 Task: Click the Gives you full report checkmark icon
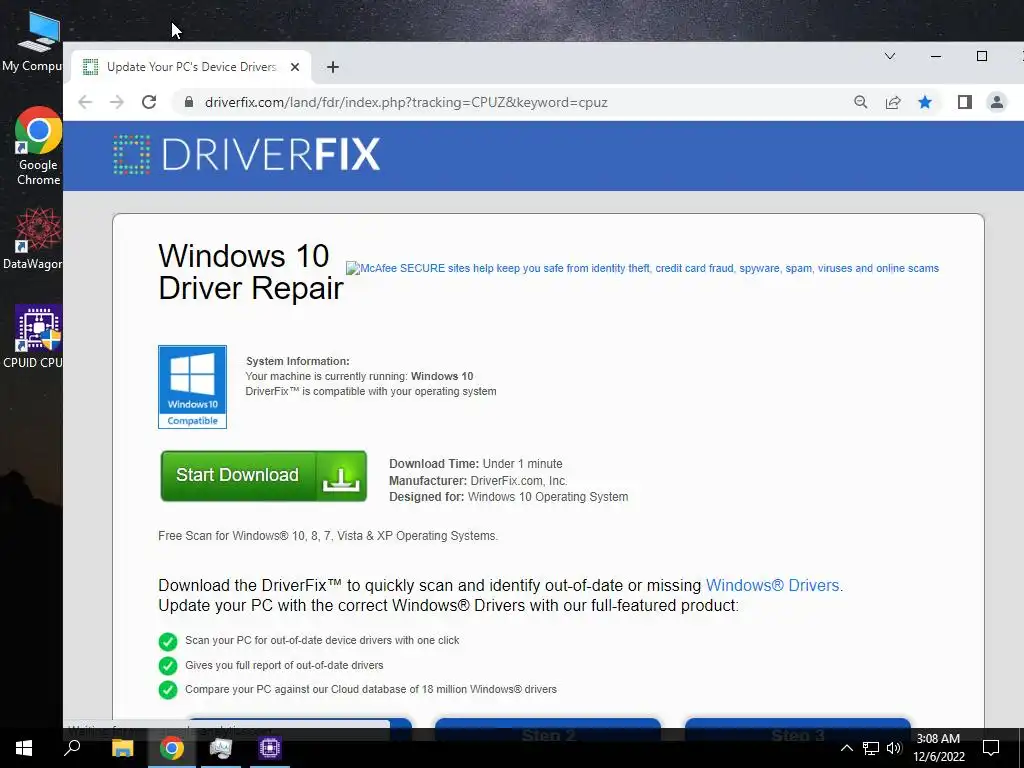168,665
